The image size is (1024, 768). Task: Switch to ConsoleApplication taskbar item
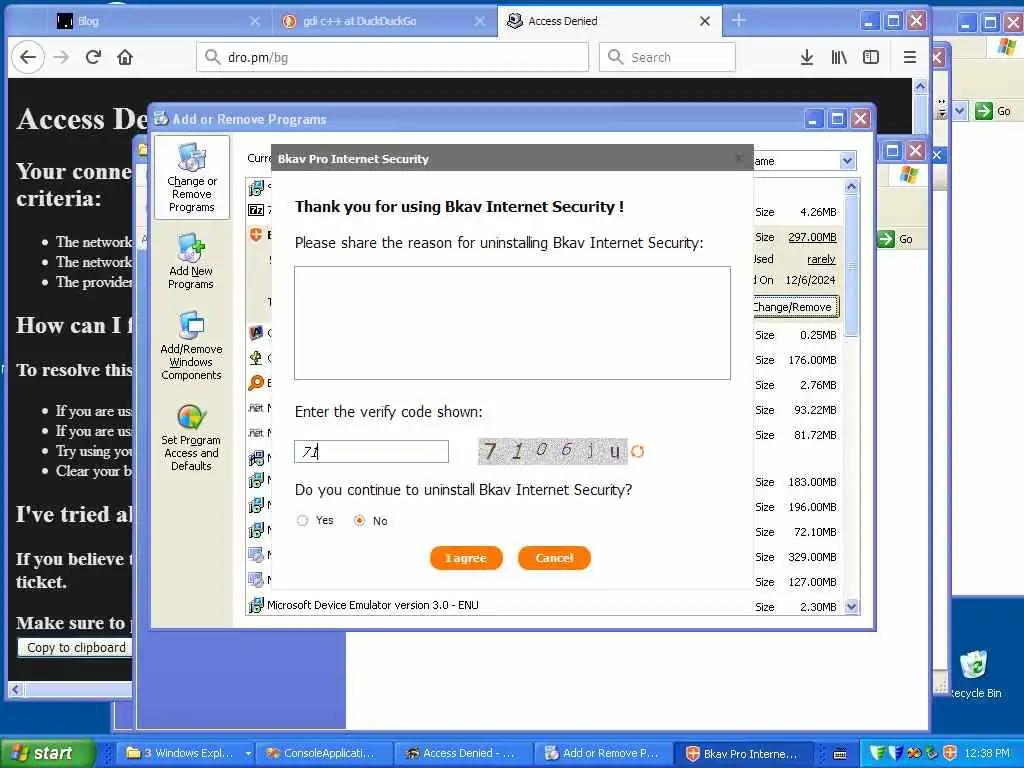pyautogui.click(x=324, y=753)
